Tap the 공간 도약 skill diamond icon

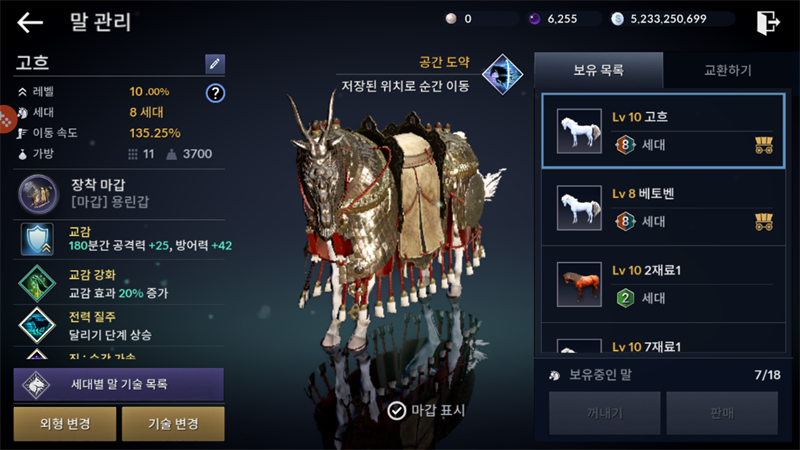(x=503, y=74)
